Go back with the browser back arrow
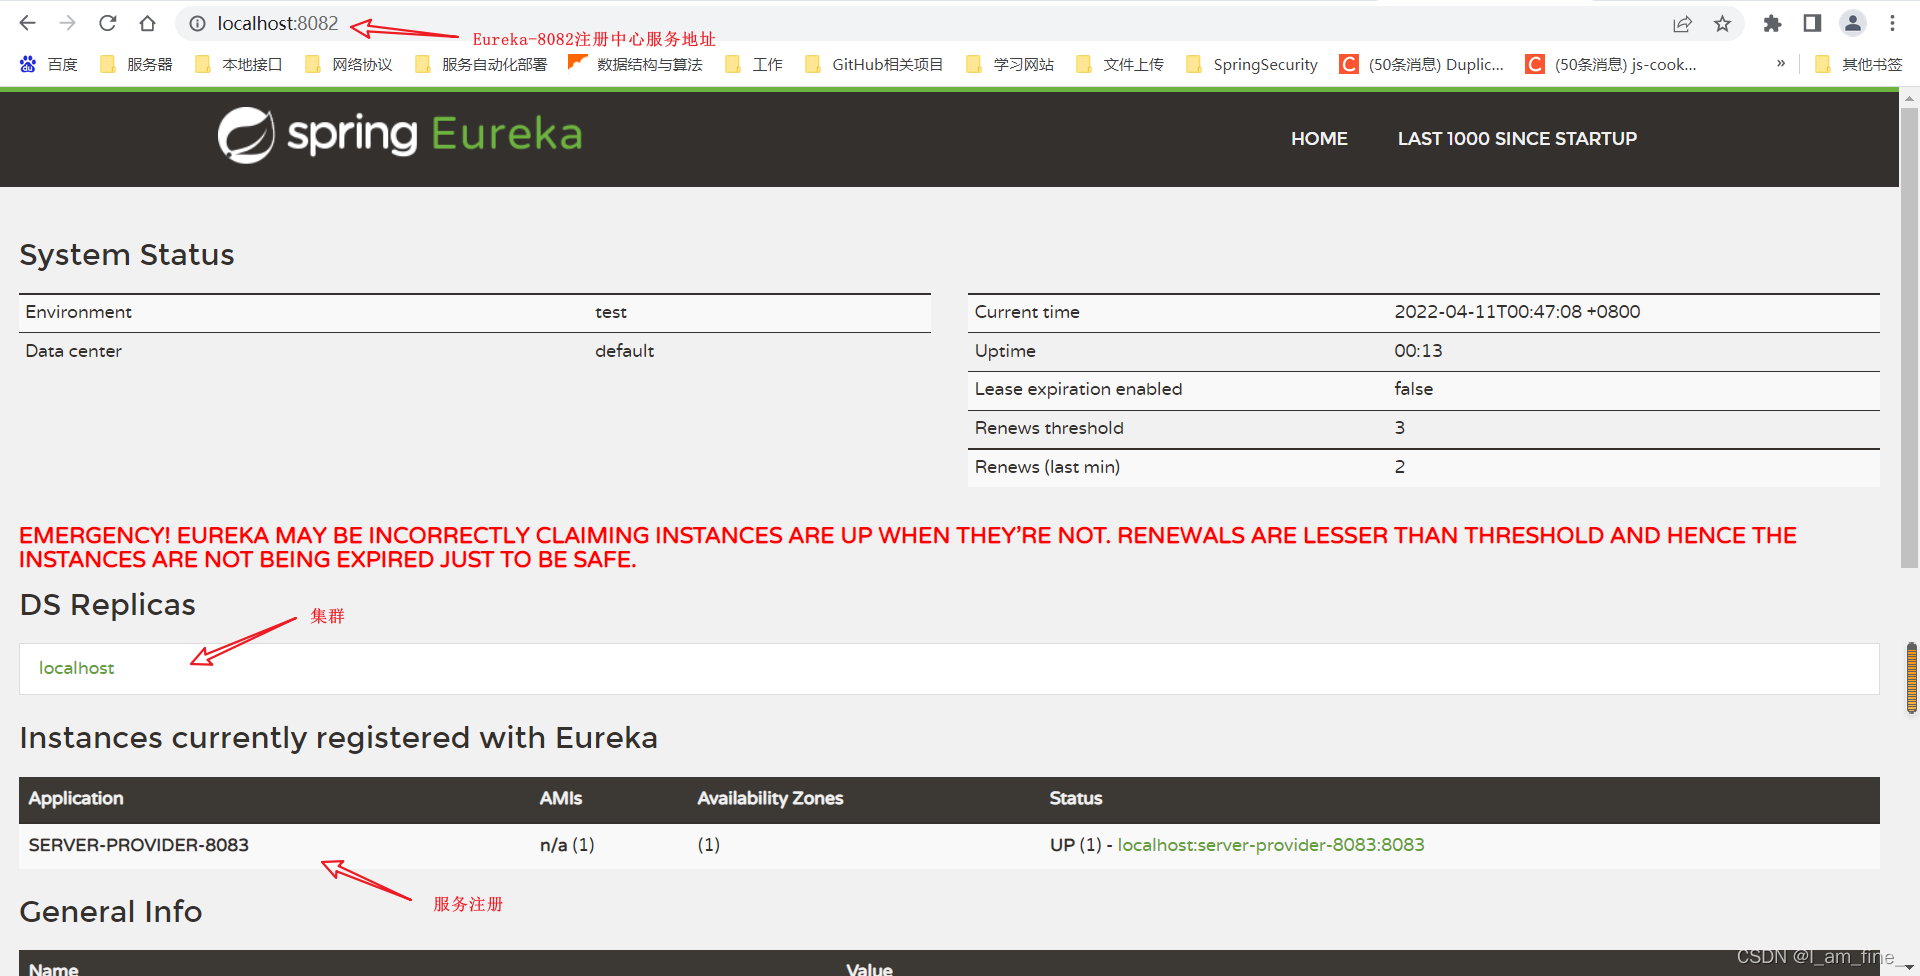The width and height of the screenshot is (1920, 976). click(27, 23)
